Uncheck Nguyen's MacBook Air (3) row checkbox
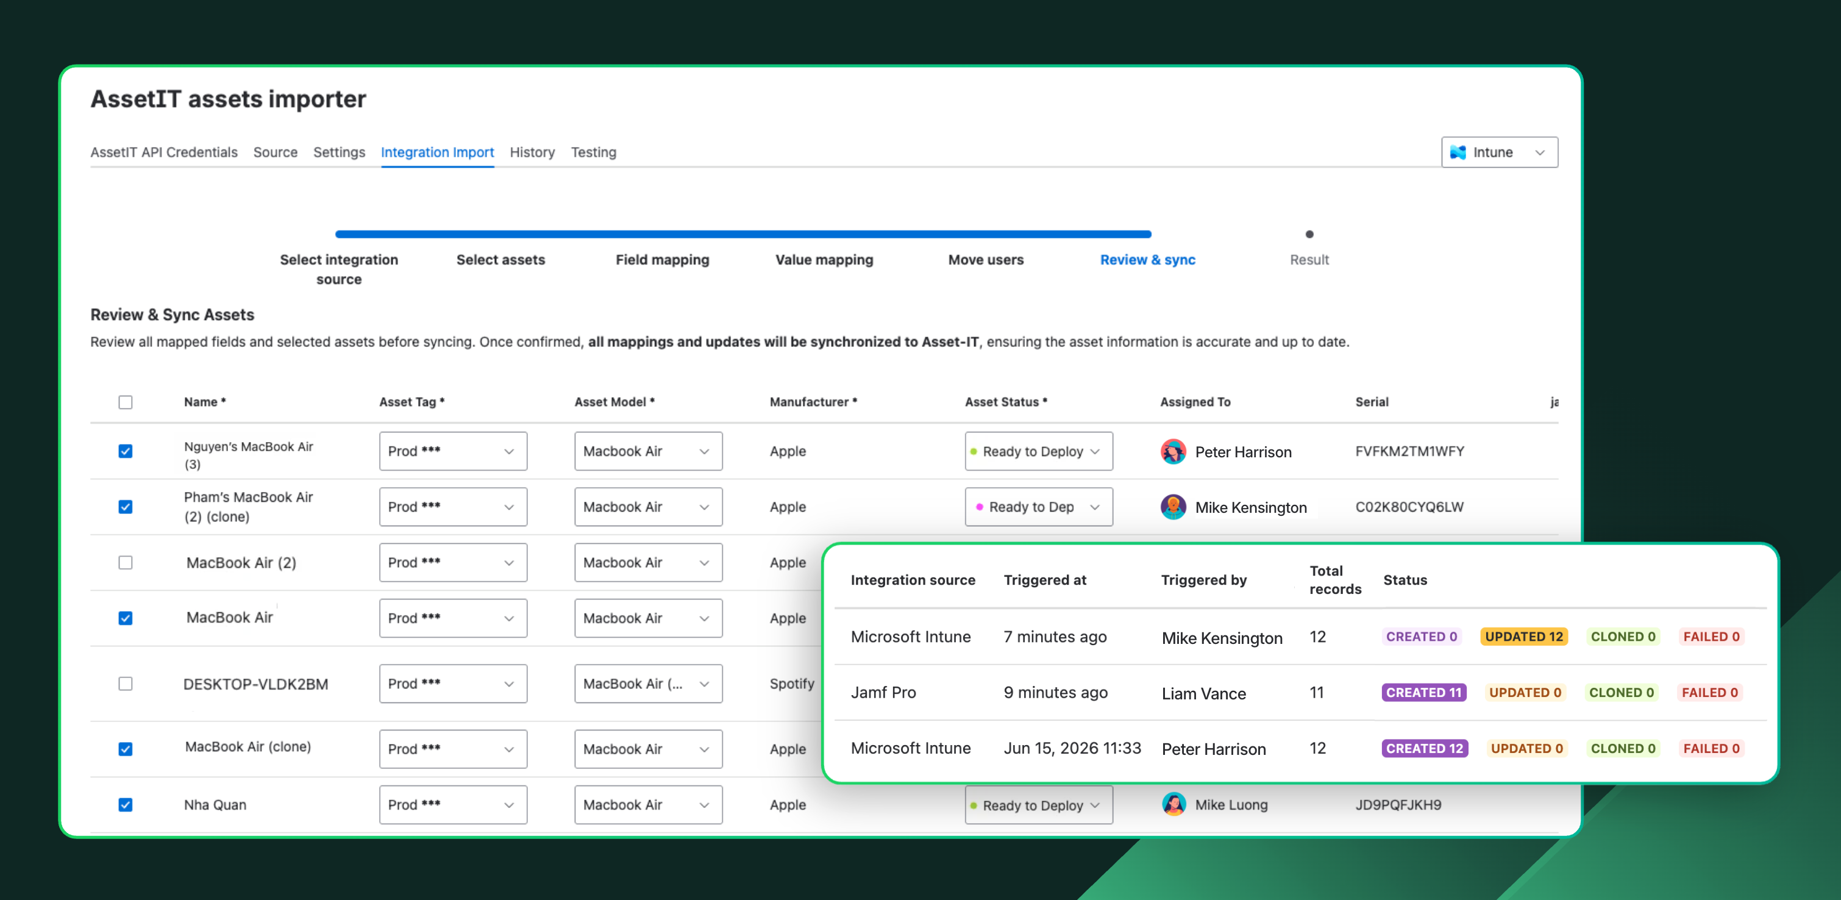Image resolution: width=1841 pixels, height=900 pixels. point(125,451)
